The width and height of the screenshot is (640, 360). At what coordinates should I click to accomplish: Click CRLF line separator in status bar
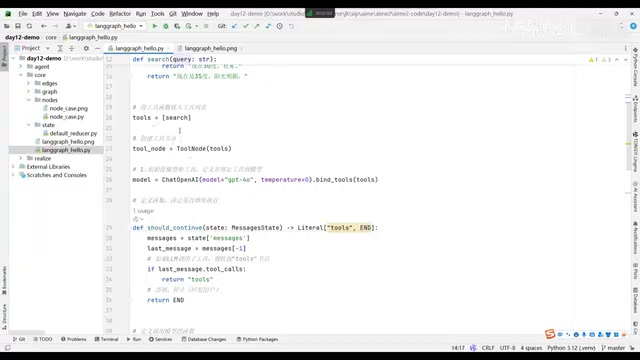(488, 348)
